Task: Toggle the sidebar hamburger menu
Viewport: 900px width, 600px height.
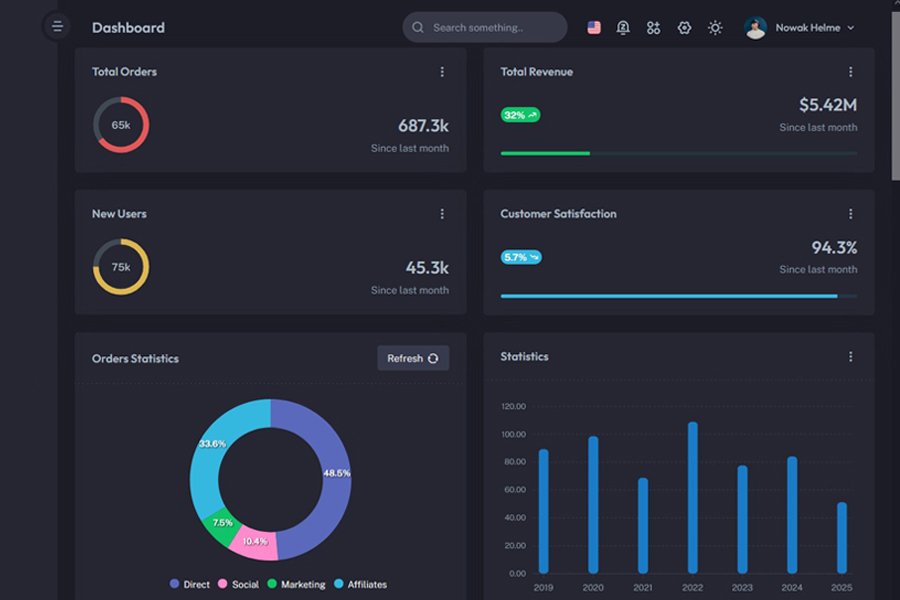Action: point(57,27)
